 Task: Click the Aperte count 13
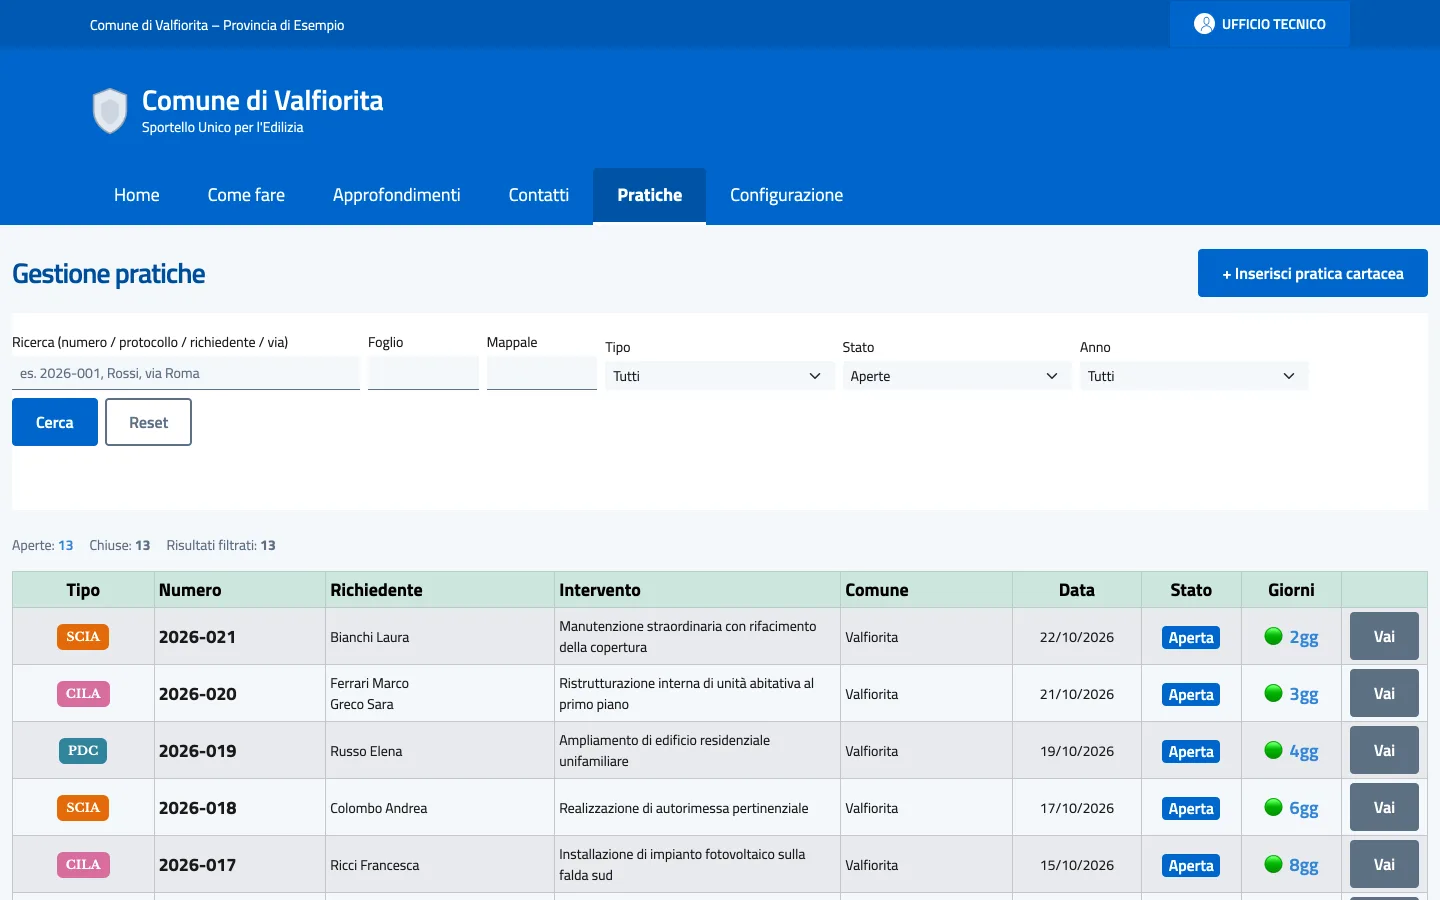66,545
